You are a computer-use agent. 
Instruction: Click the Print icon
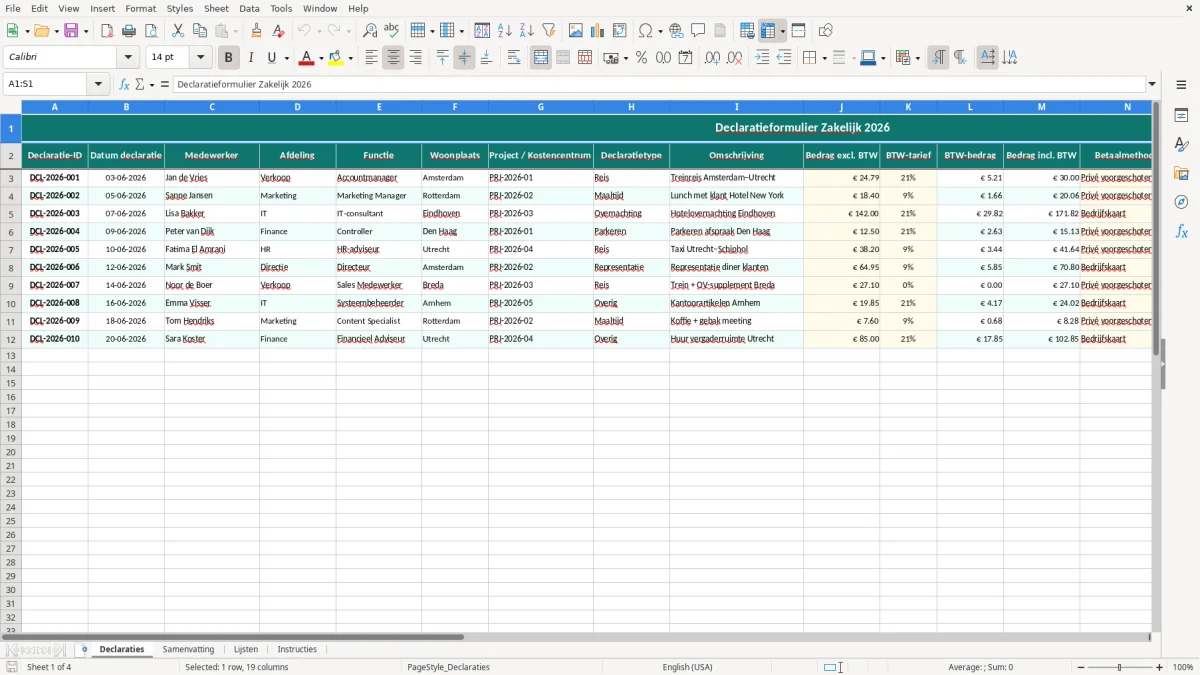129,31
